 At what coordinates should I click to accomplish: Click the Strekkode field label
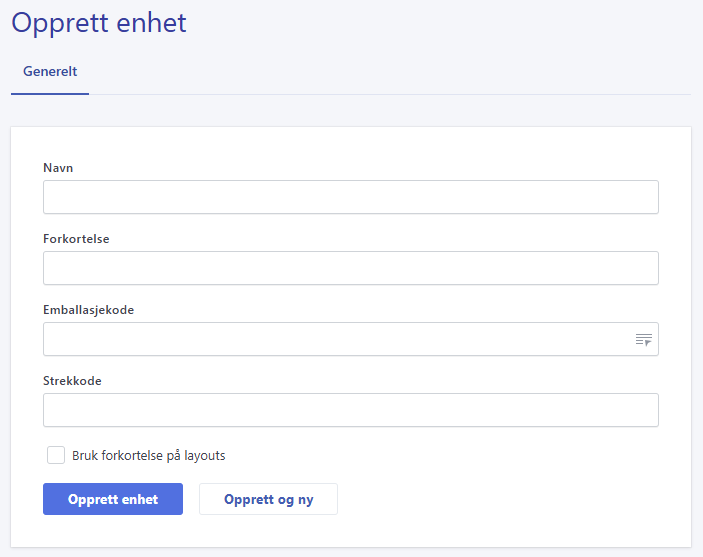[x=72, y=381]
